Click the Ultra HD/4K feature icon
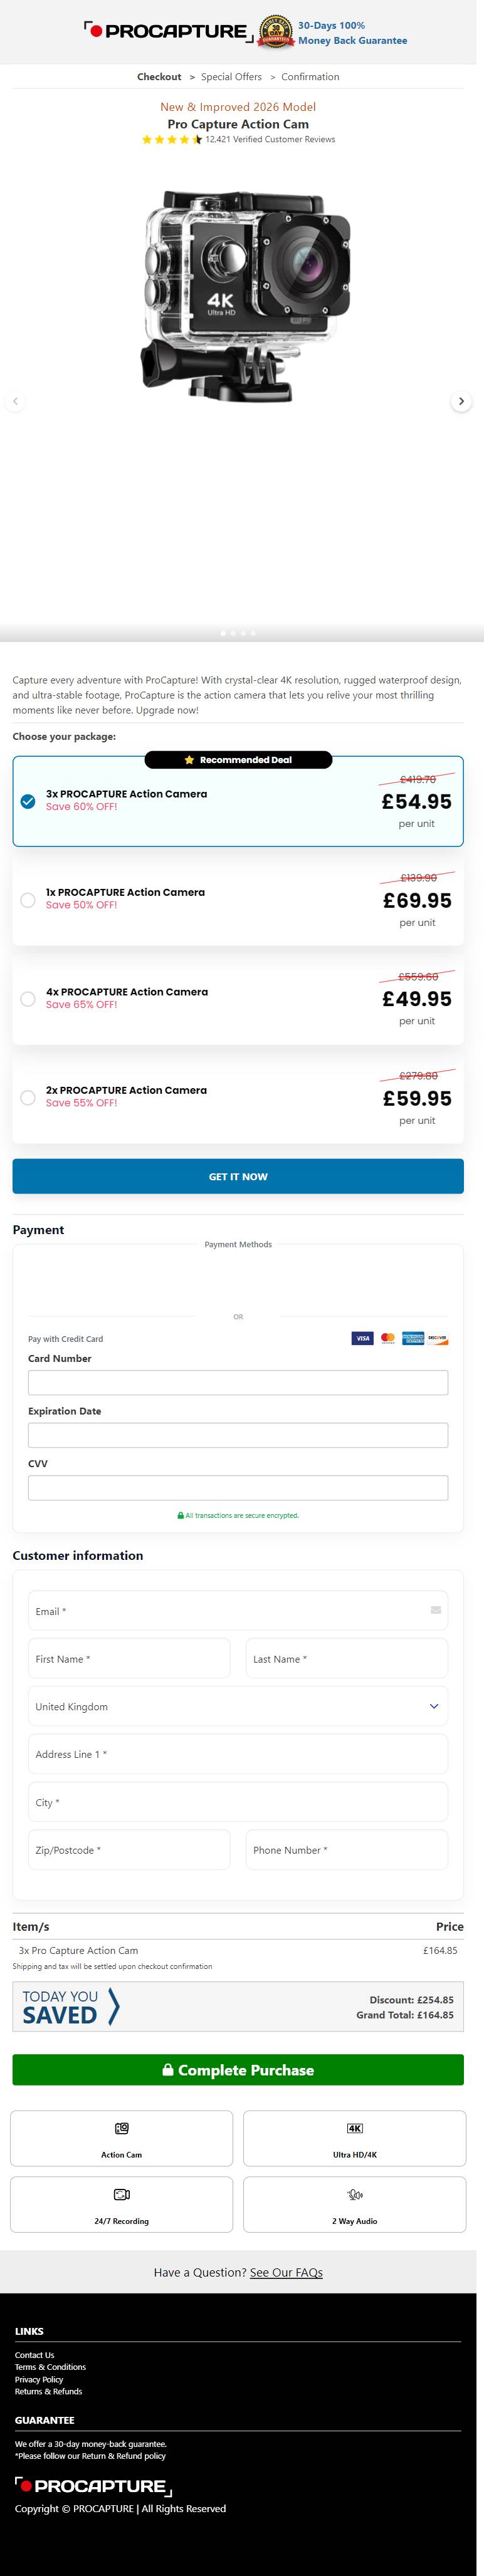Image resolution: width=484 pixels, height=2576 pixels. 354,2128
